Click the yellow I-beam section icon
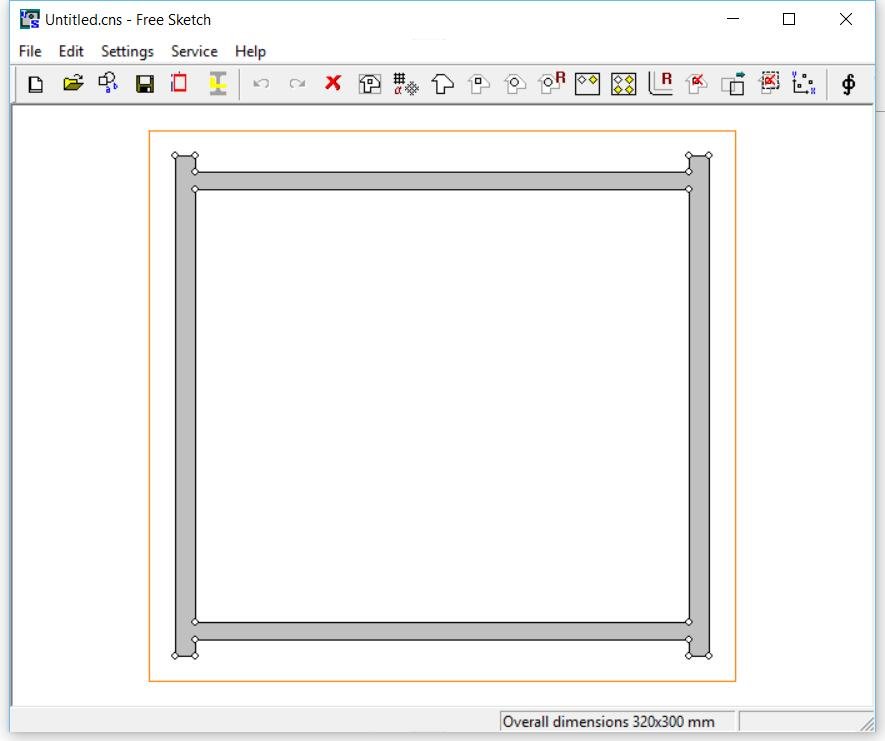 click(218, 84)
